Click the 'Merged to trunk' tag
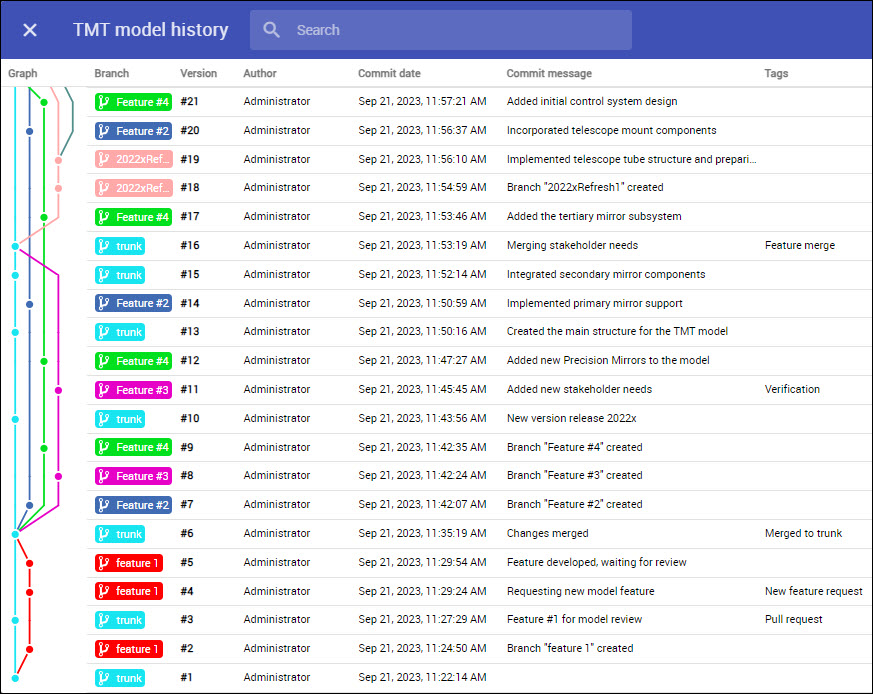The image size is (873, 694). pos(803,533)
